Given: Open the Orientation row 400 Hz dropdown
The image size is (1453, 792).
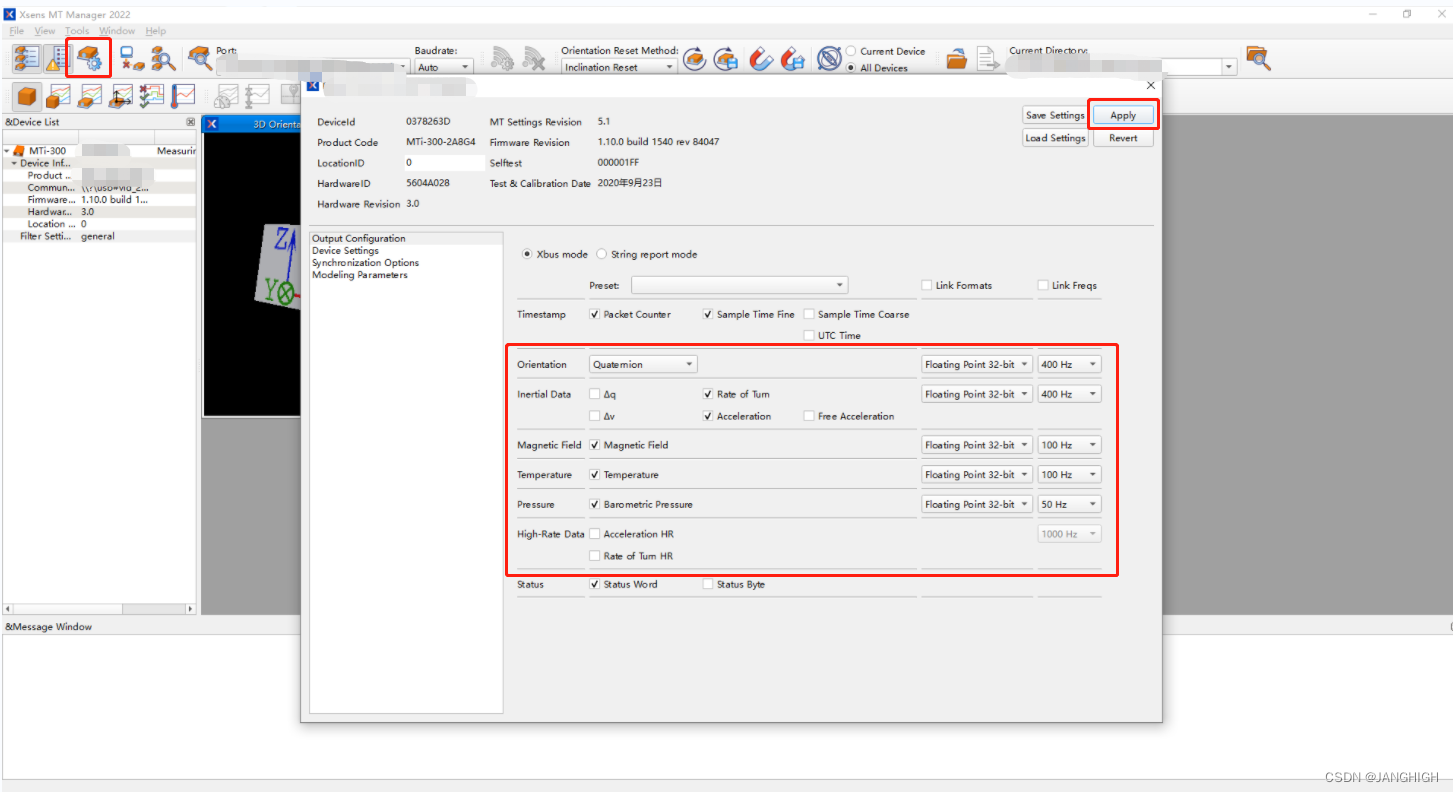Looking at the screenshot, I should point(1069,364).
